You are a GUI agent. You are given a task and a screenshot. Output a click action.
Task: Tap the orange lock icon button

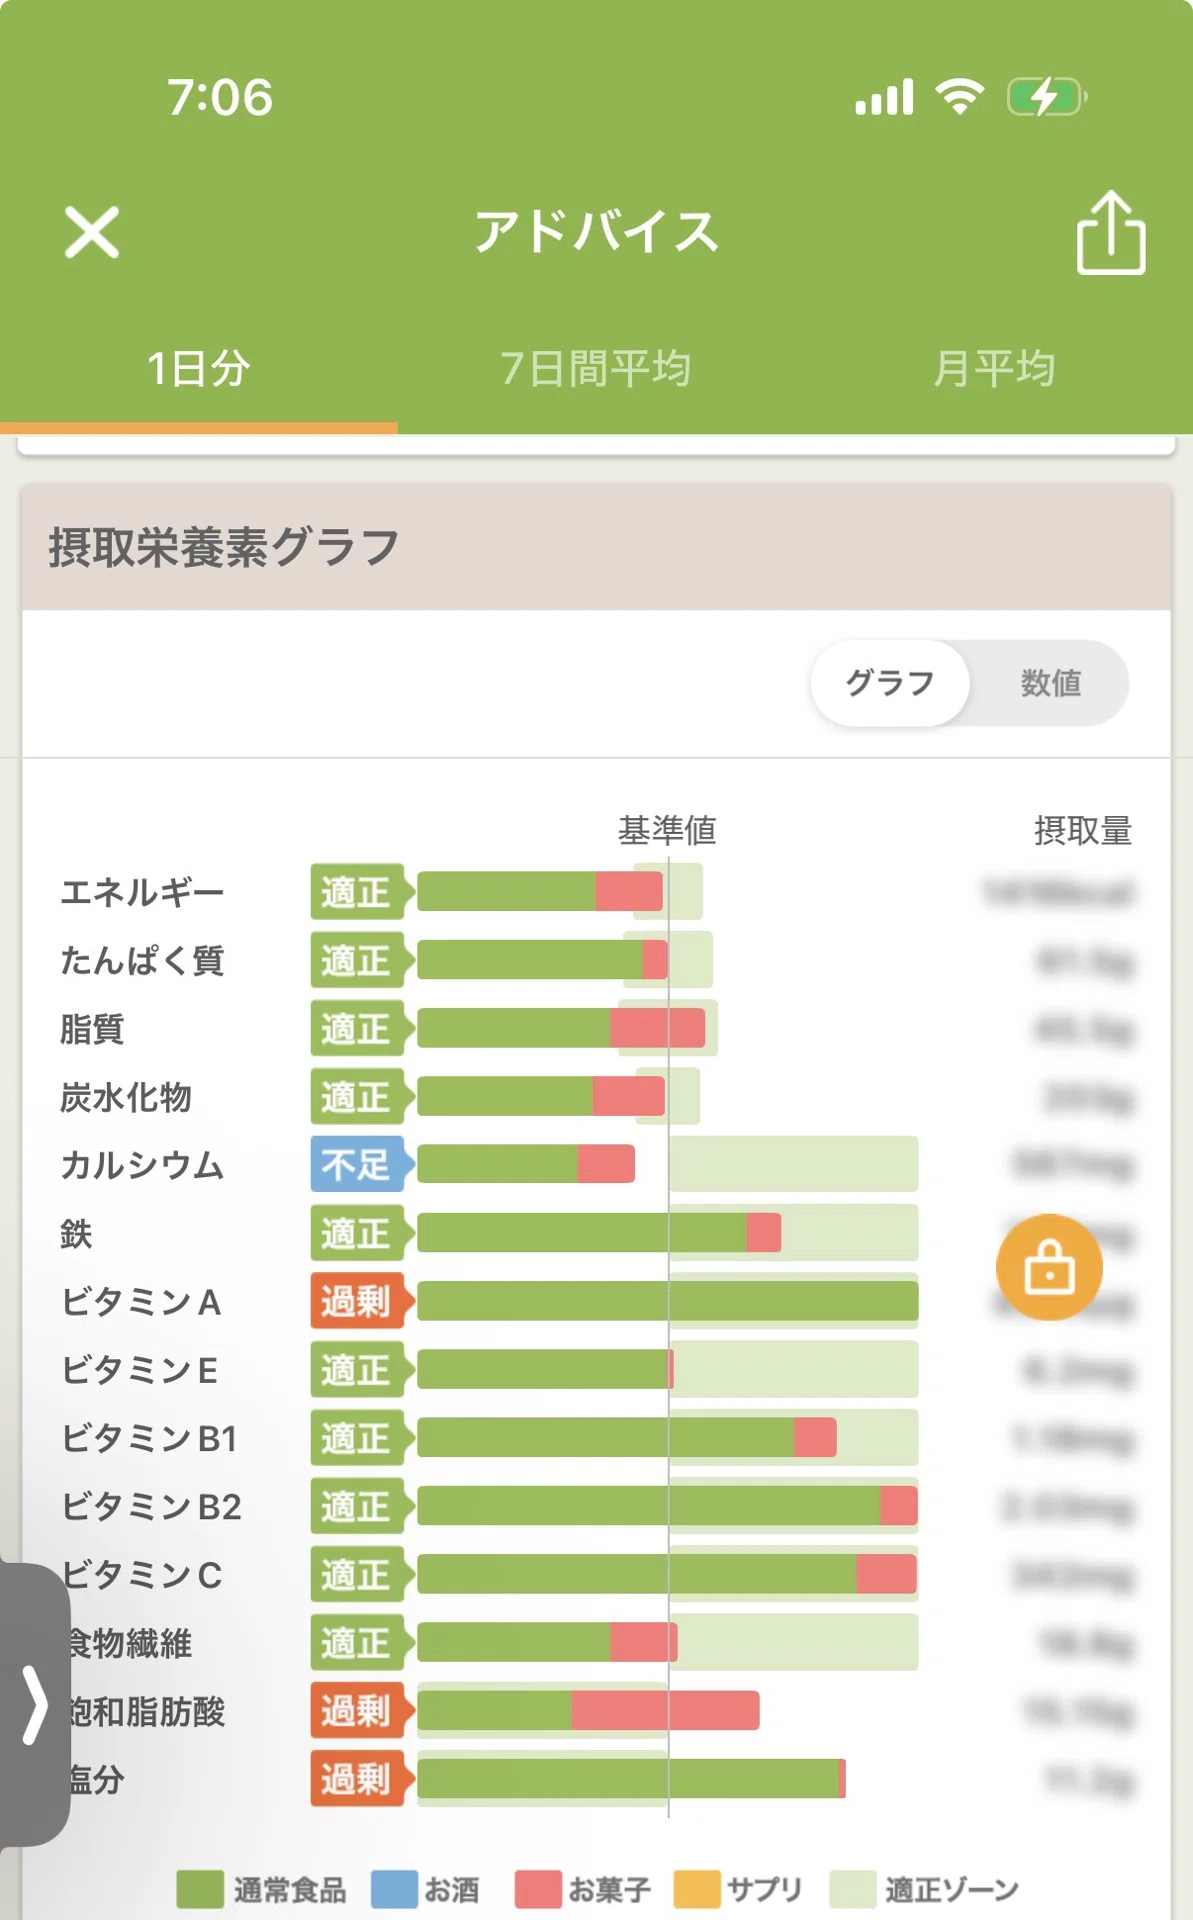coord(1049,1267)
